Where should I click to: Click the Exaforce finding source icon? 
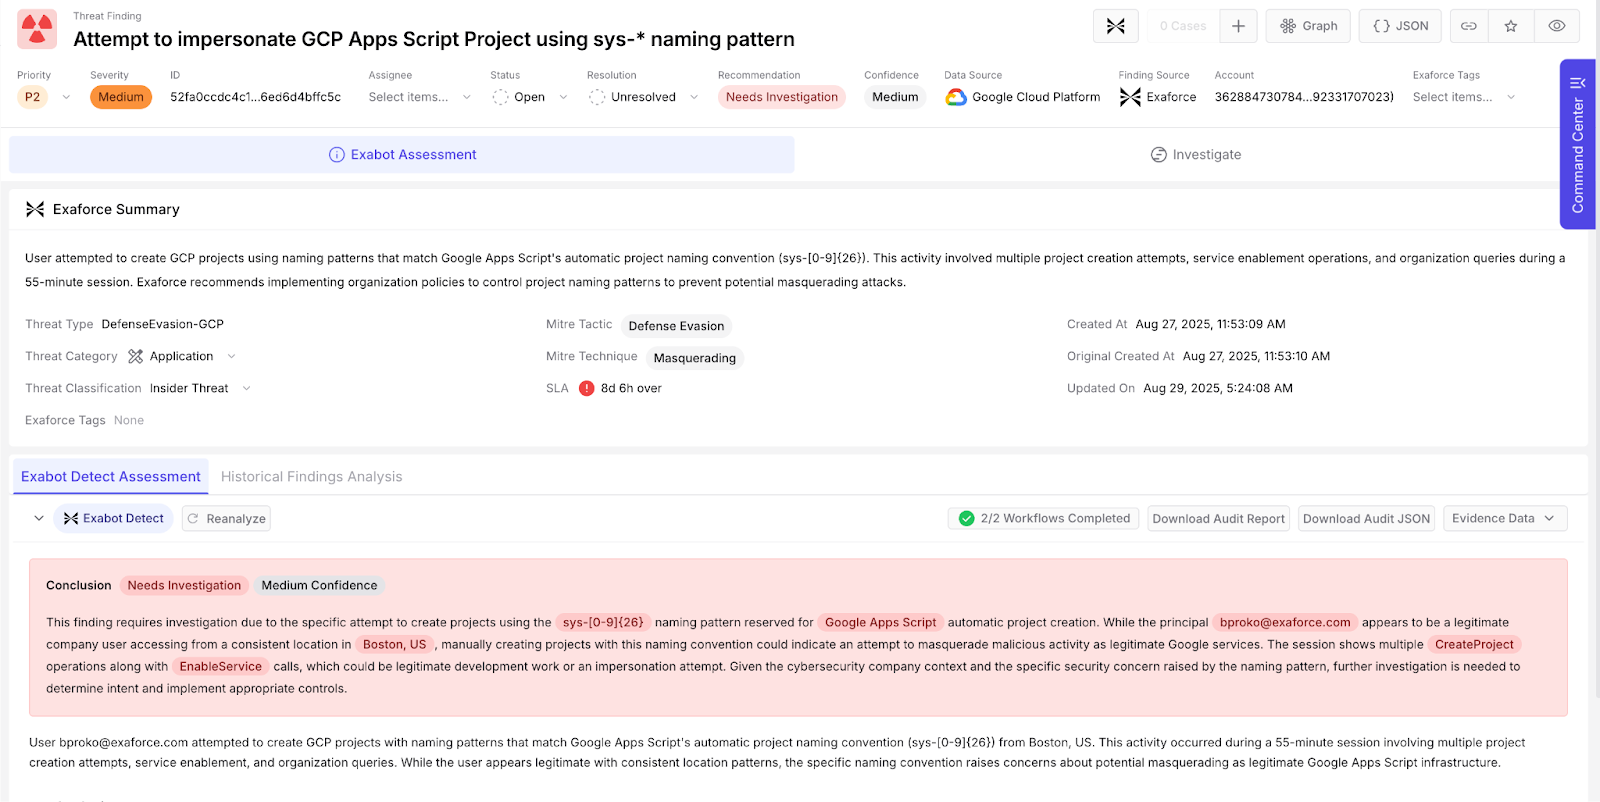point(1130,97)
